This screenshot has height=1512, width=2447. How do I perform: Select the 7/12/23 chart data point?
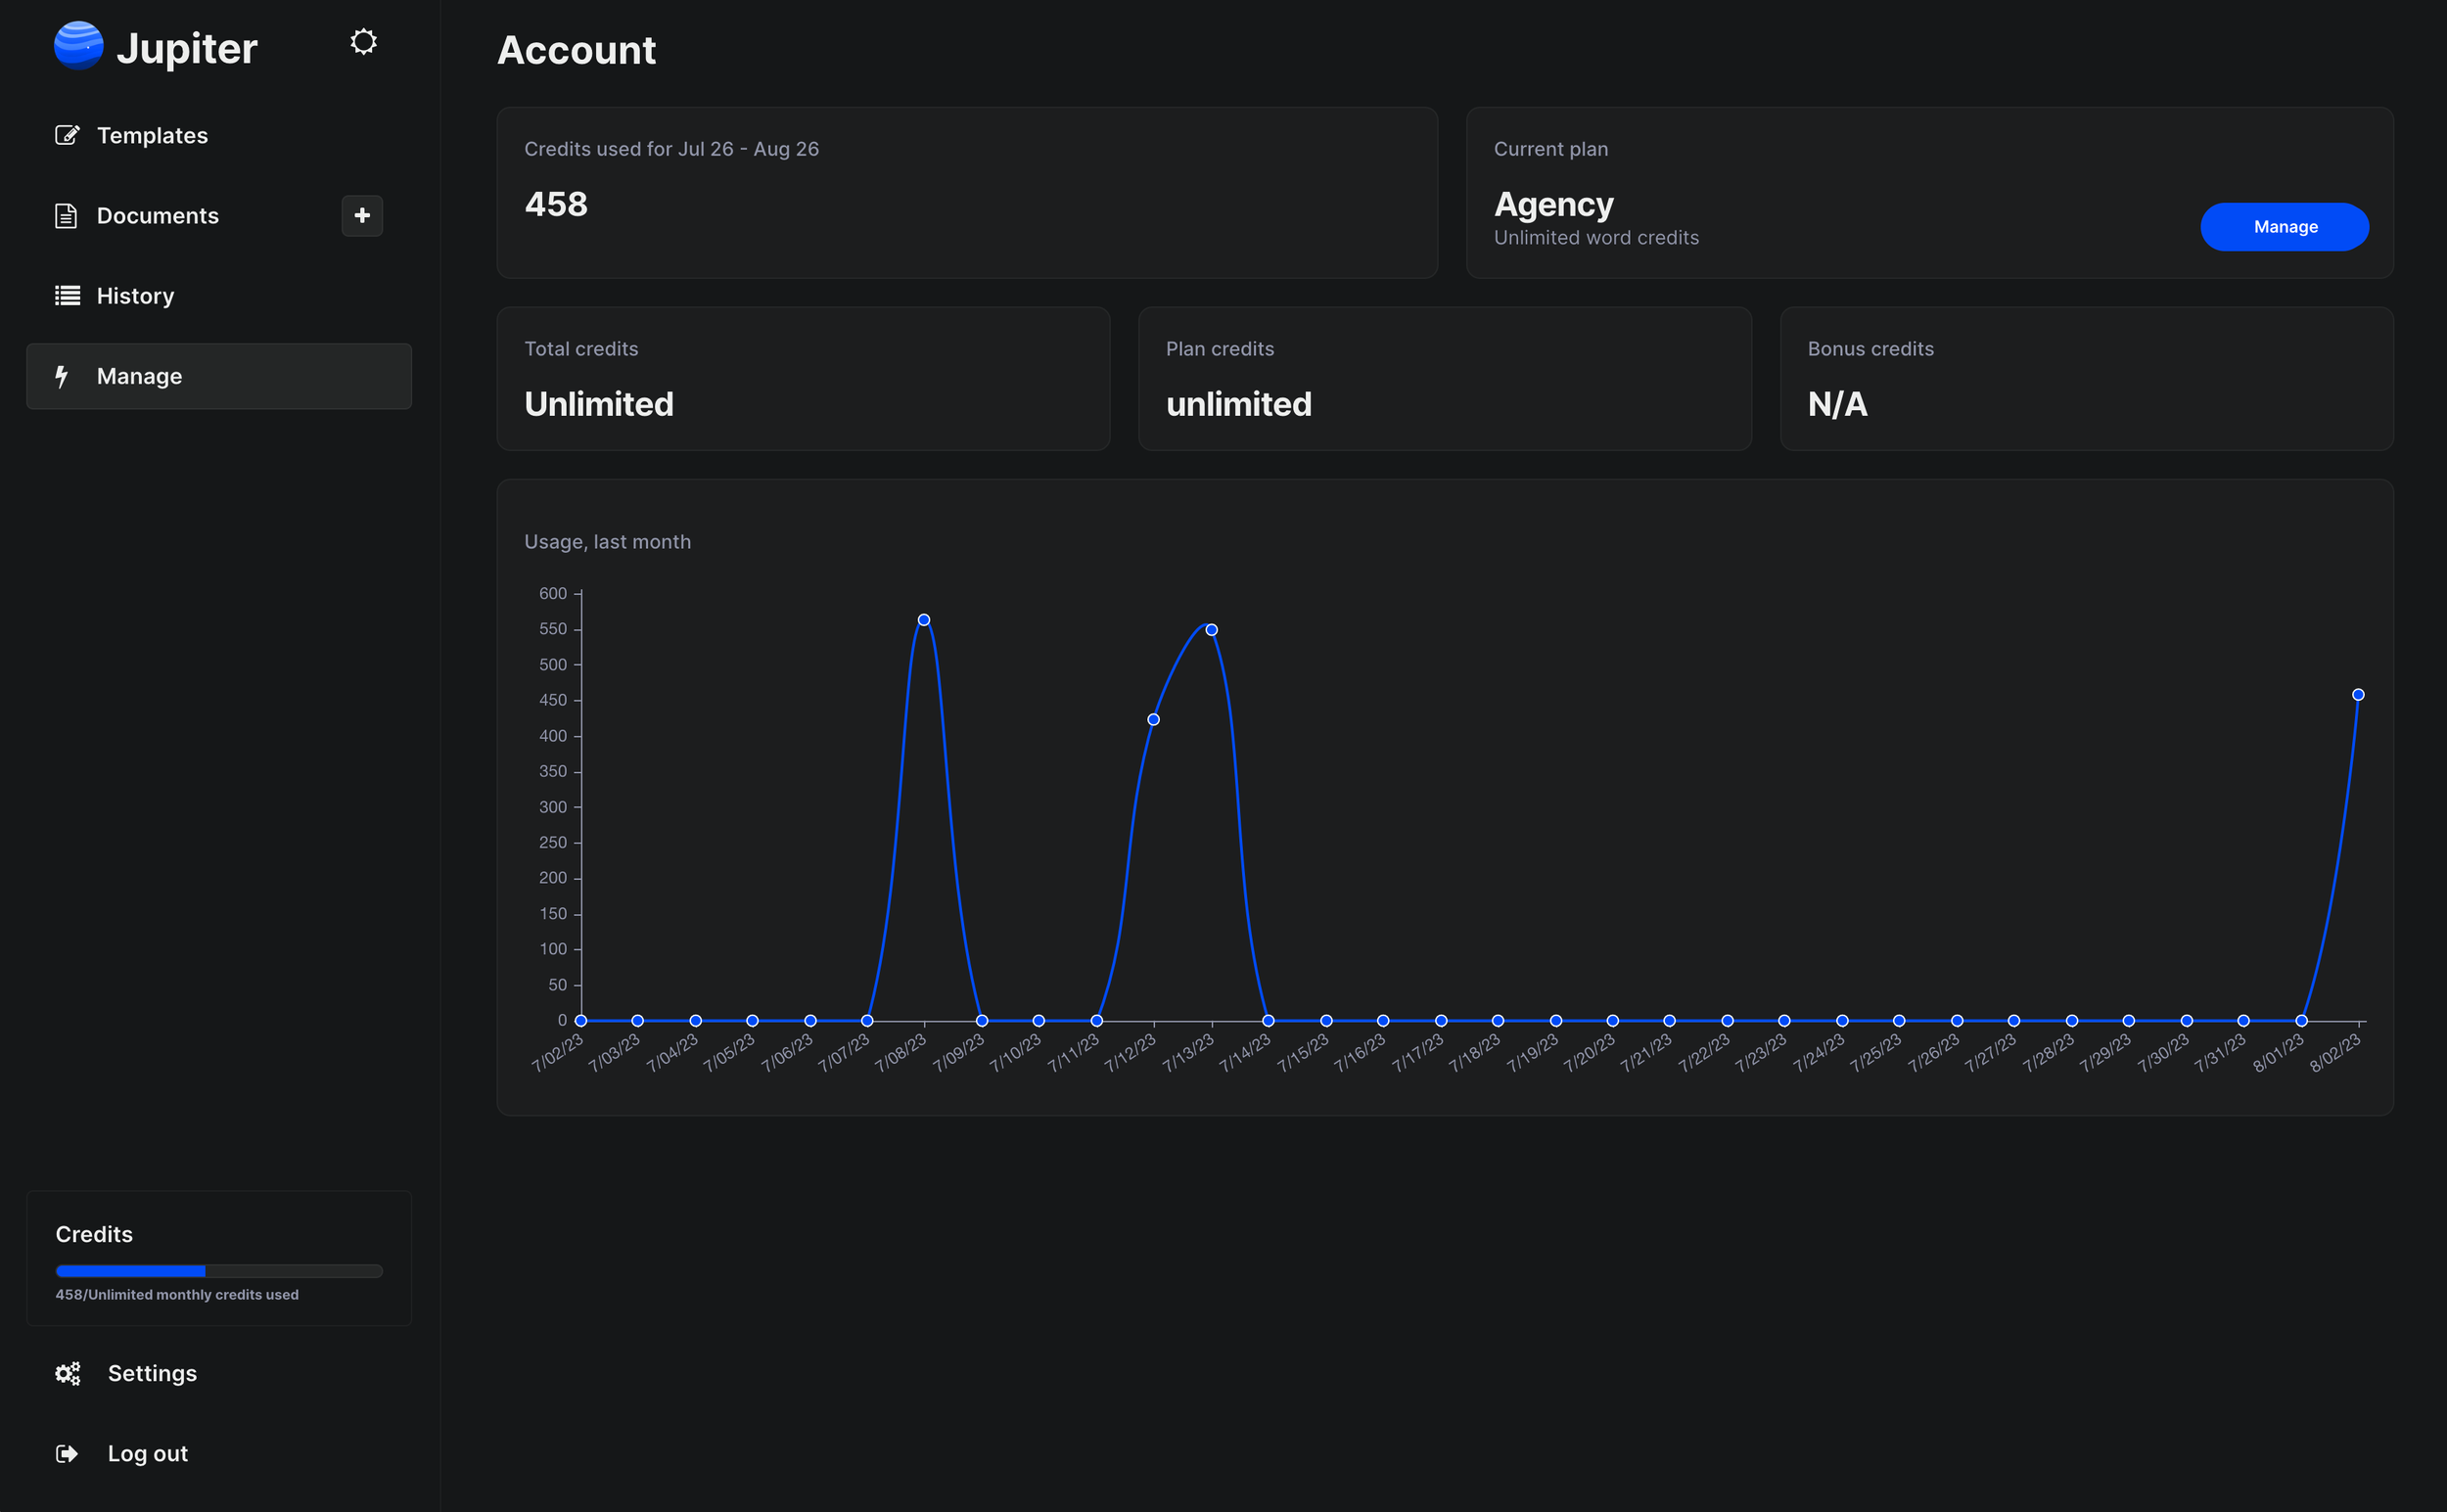tap(1153, 720)
